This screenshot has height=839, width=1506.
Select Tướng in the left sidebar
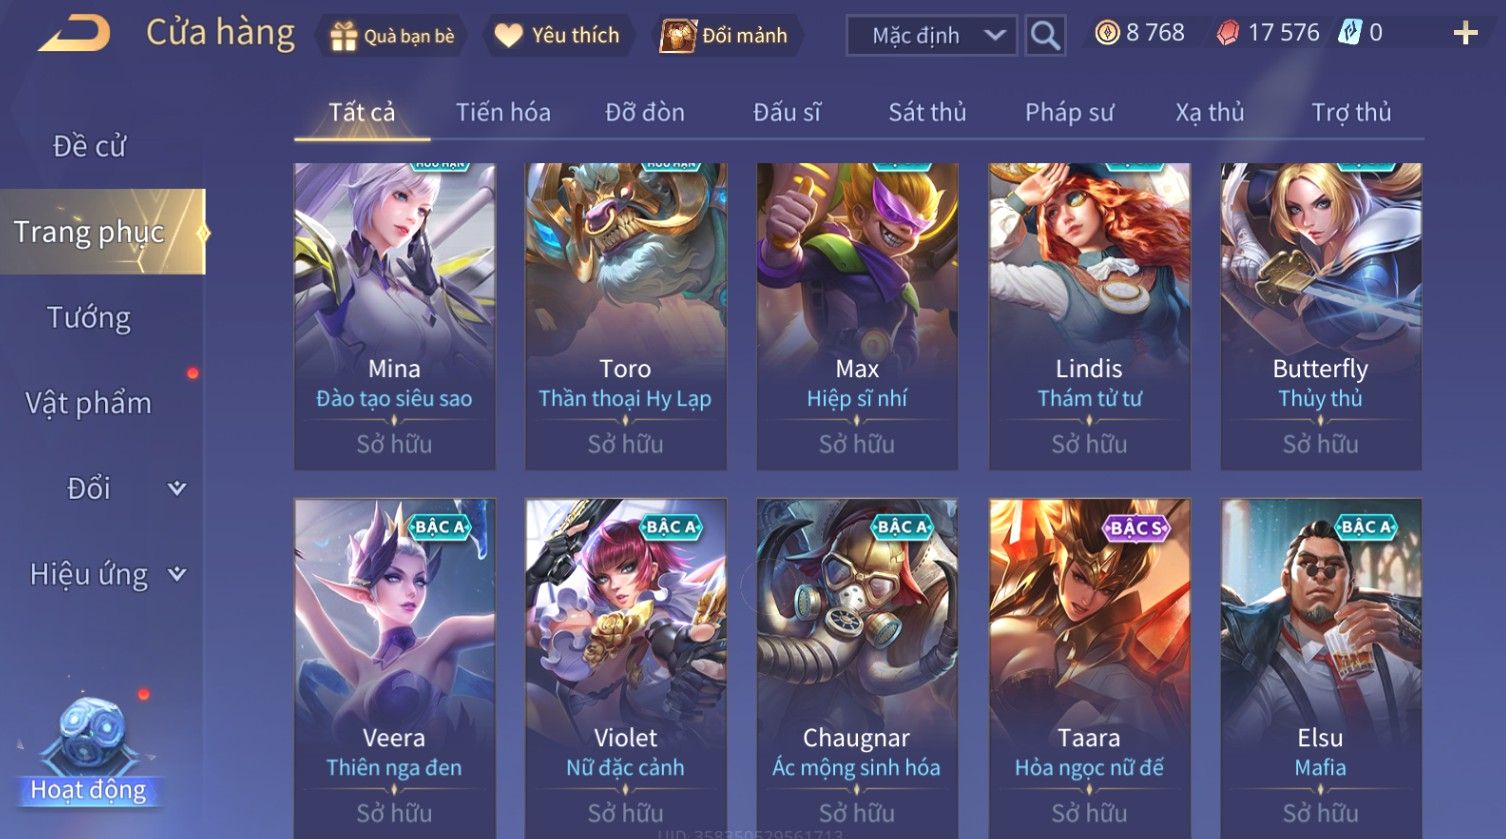tap(89, 318)
